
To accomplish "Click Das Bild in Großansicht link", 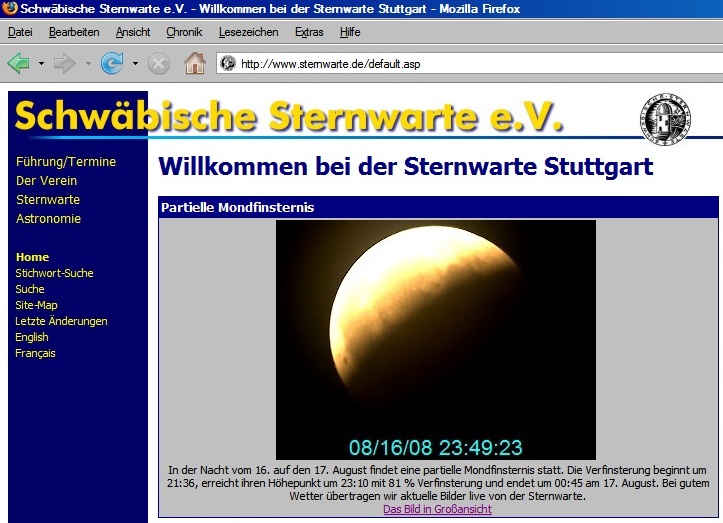I will pos(438,509).
